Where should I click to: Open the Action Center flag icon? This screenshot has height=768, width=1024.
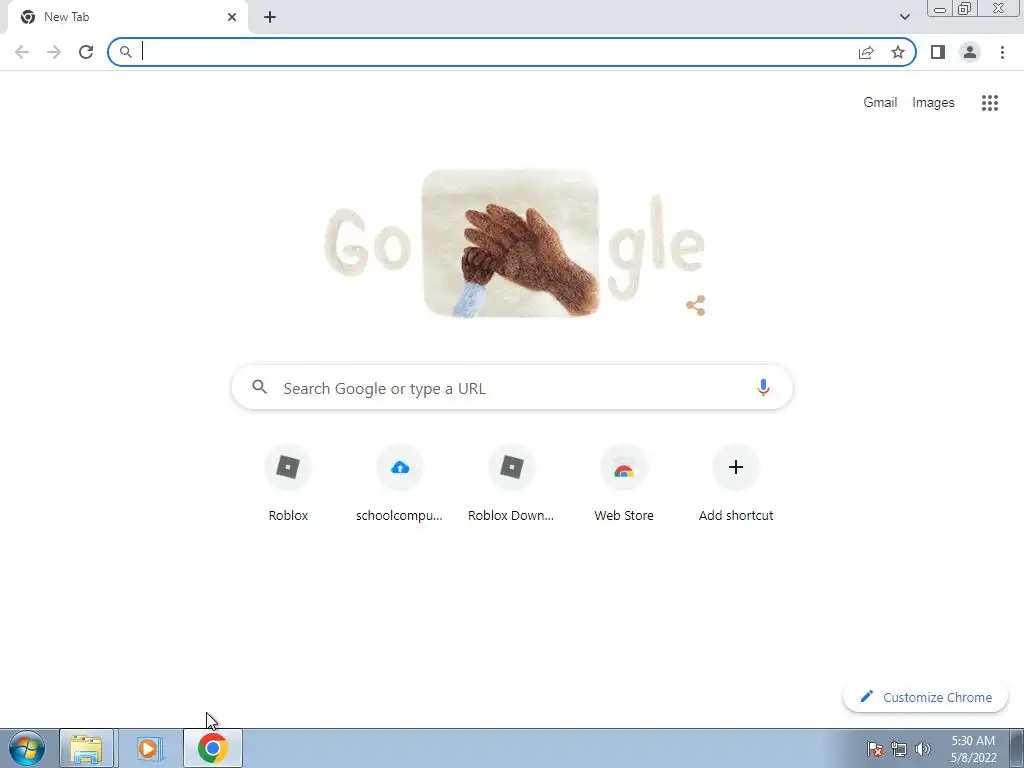pos(874,749)
